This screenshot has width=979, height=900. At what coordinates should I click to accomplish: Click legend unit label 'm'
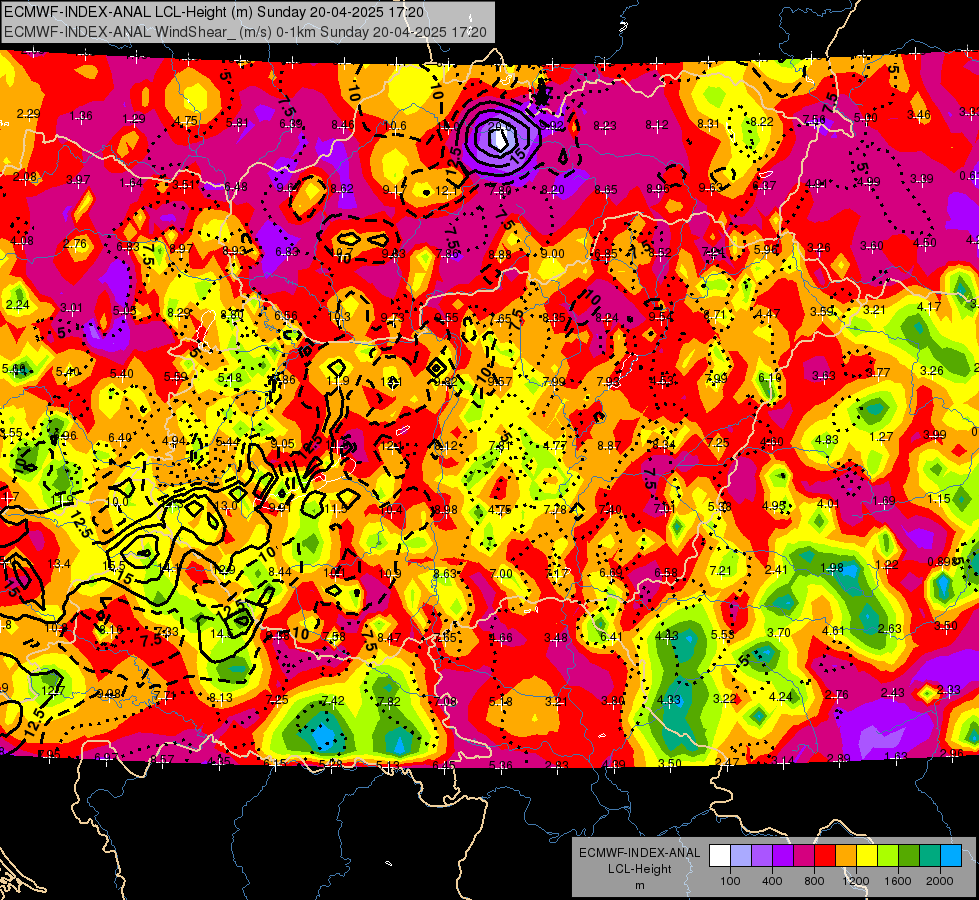pyautogui.click(x=639, y=886)
